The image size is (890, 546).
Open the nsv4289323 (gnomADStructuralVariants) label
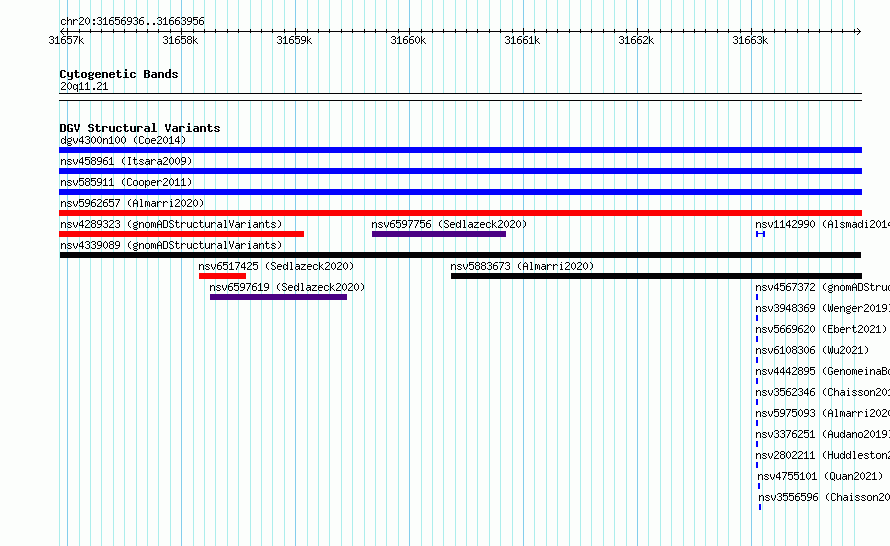(x=171, y=224)
